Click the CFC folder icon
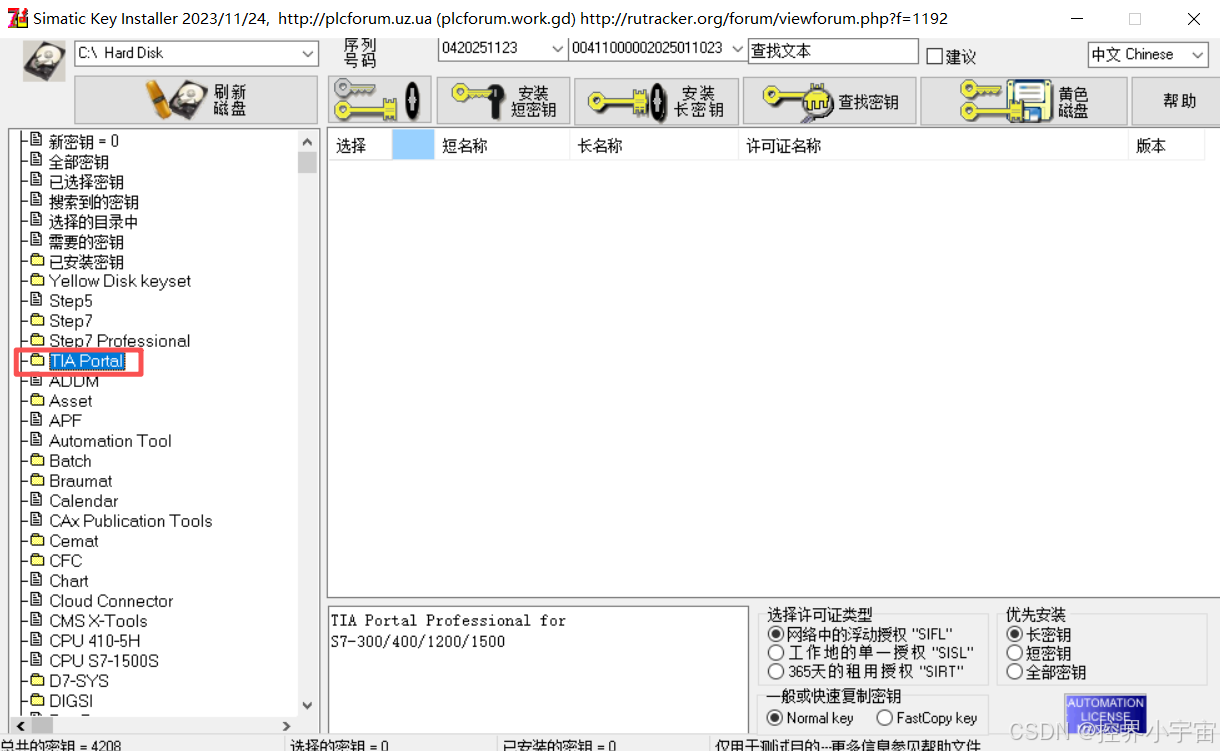This screenshot has width=1220, height=751. coord(37,560)
